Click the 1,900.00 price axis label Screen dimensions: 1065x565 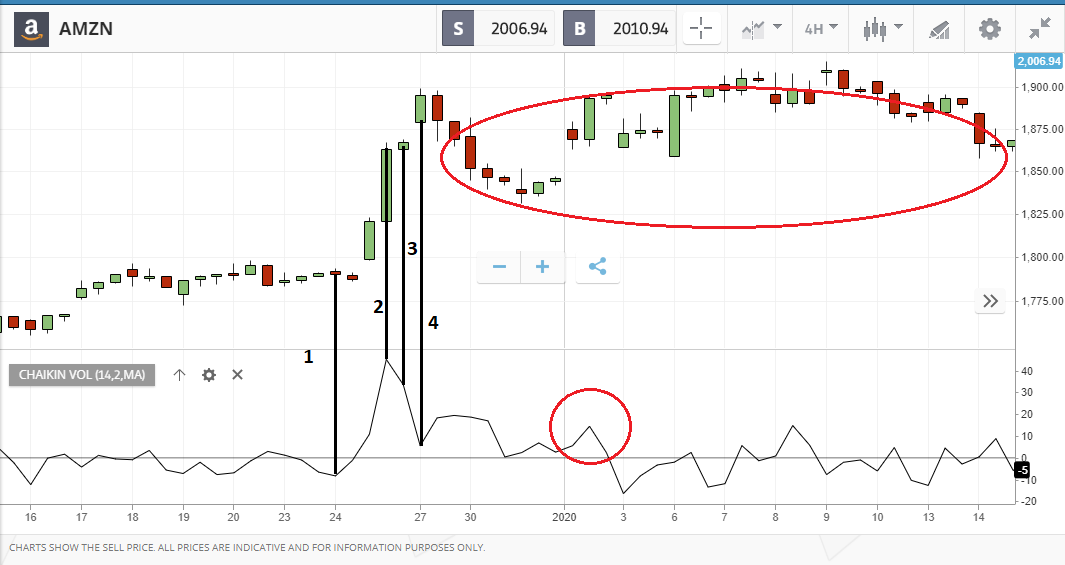click(x=1043, y=87)
